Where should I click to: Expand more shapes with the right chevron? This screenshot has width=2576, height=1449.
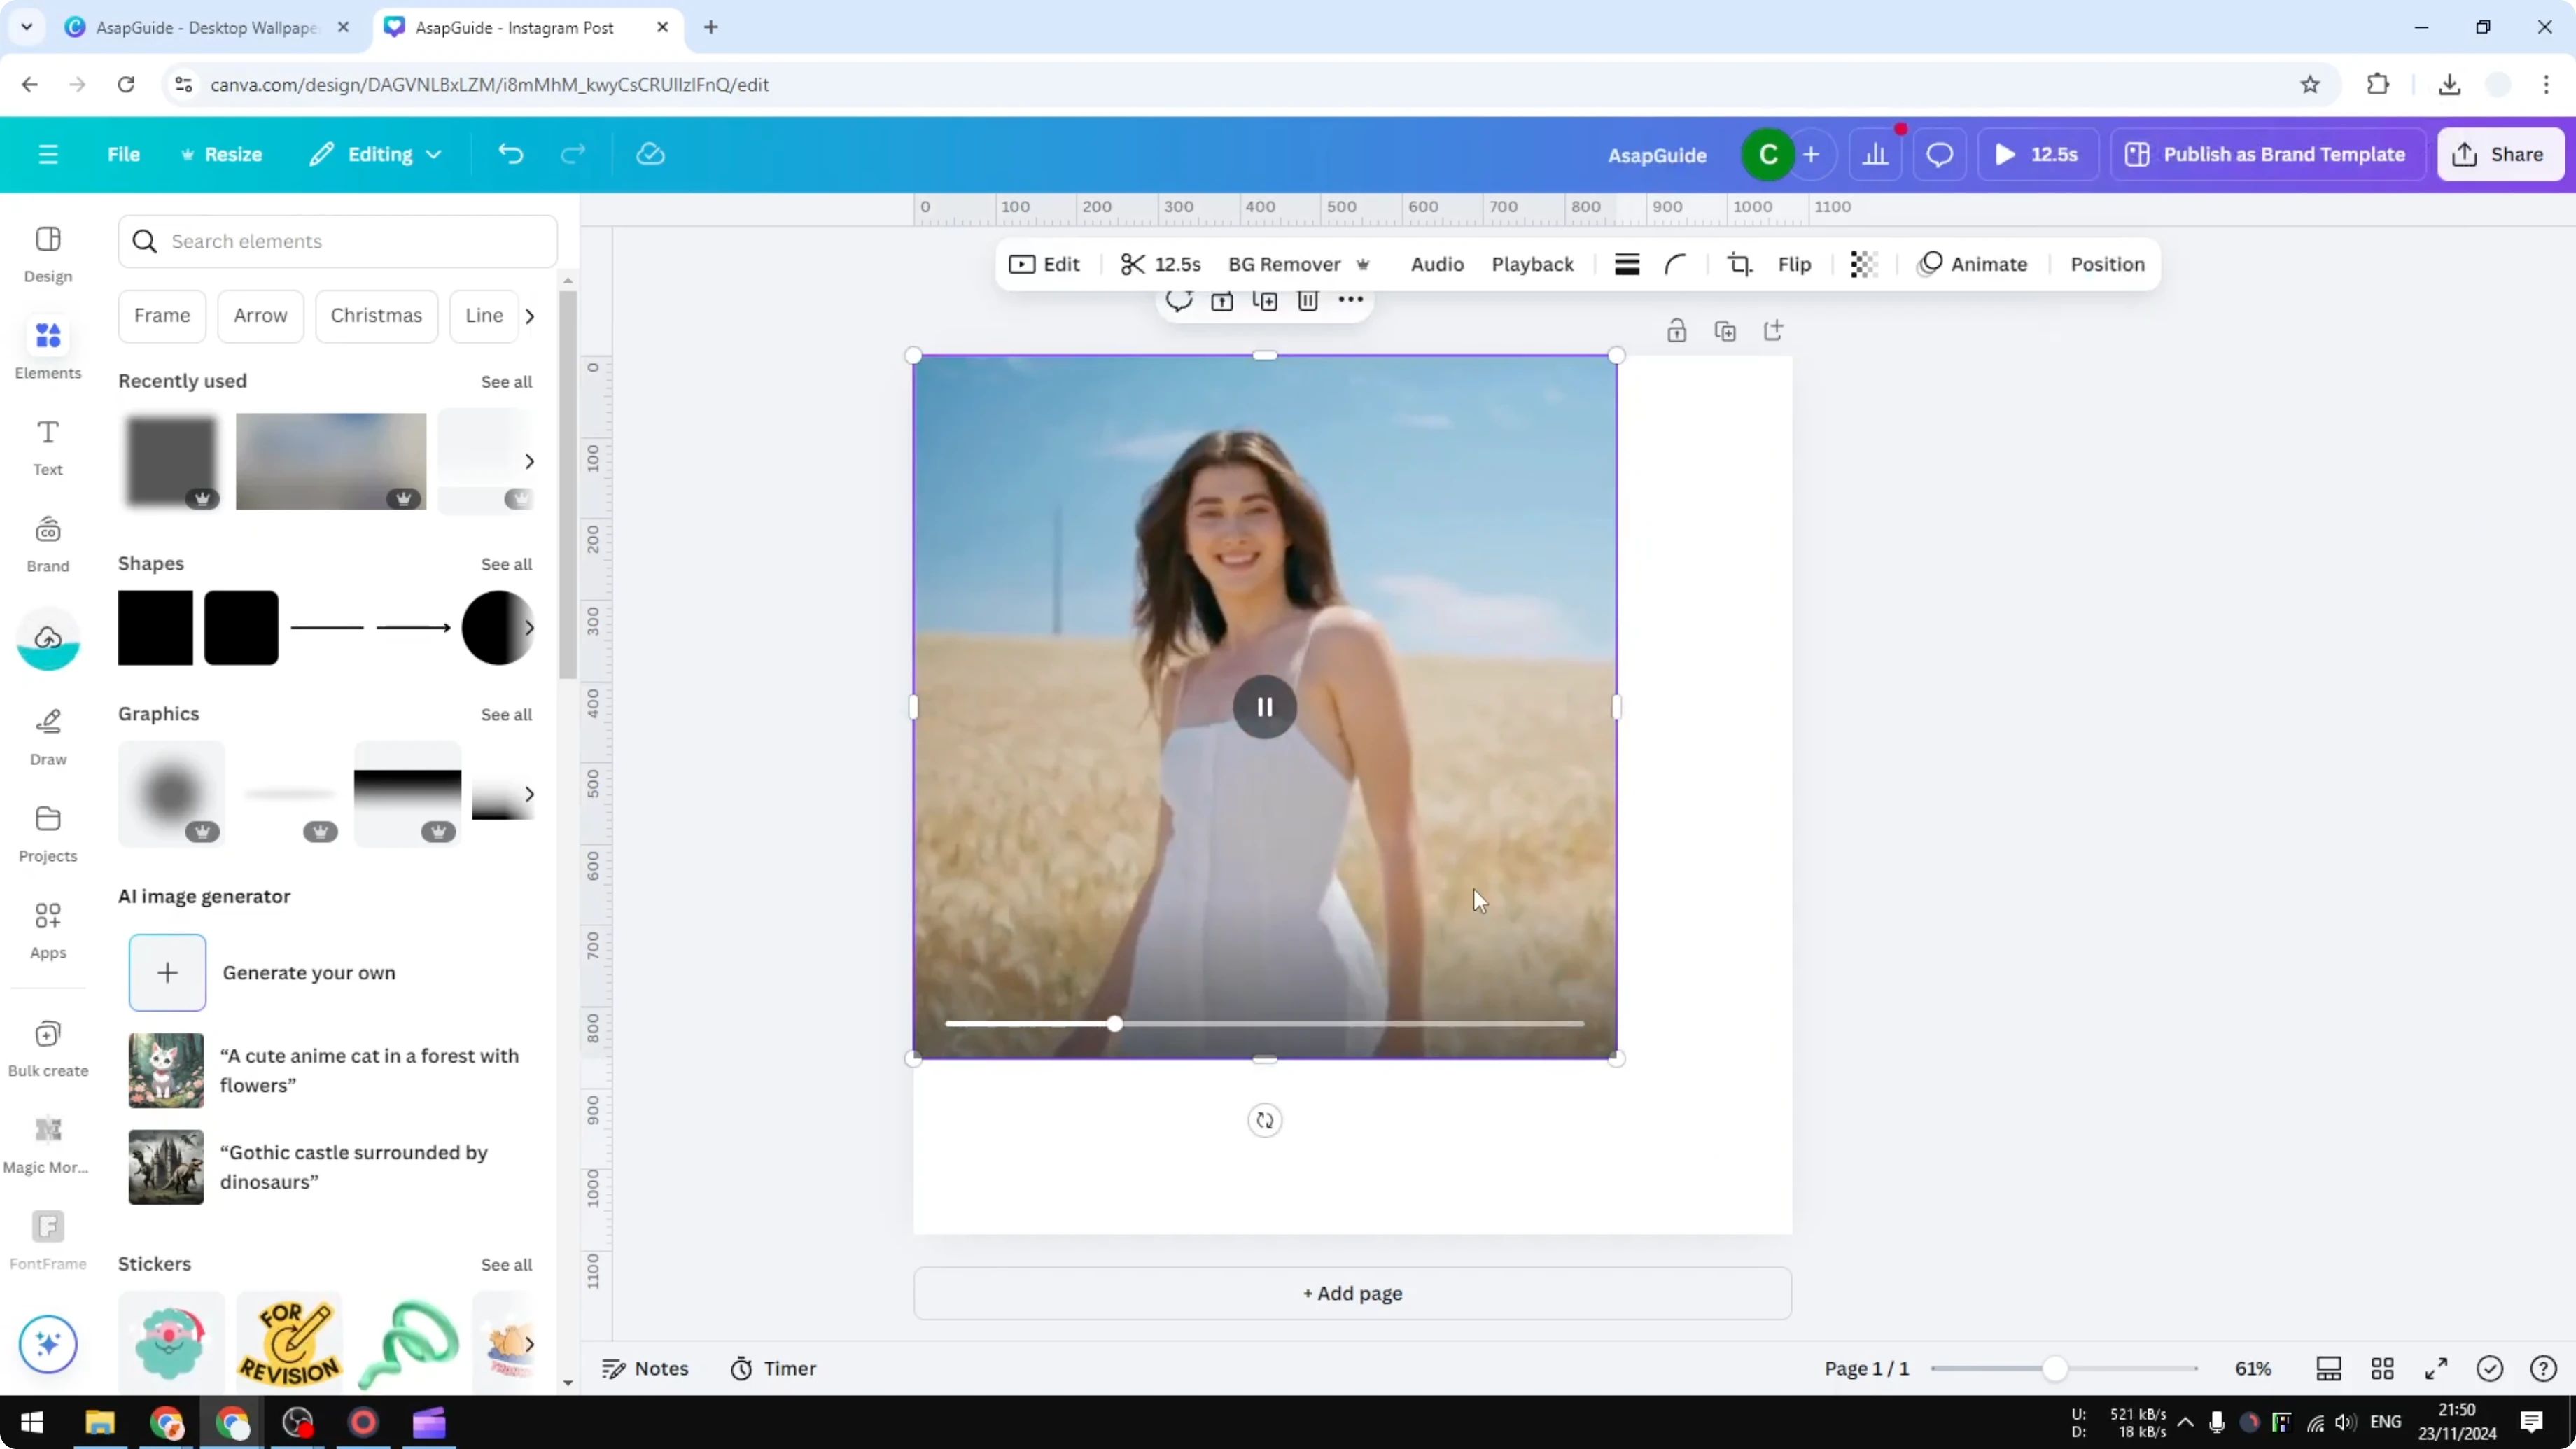click(530, 627)
